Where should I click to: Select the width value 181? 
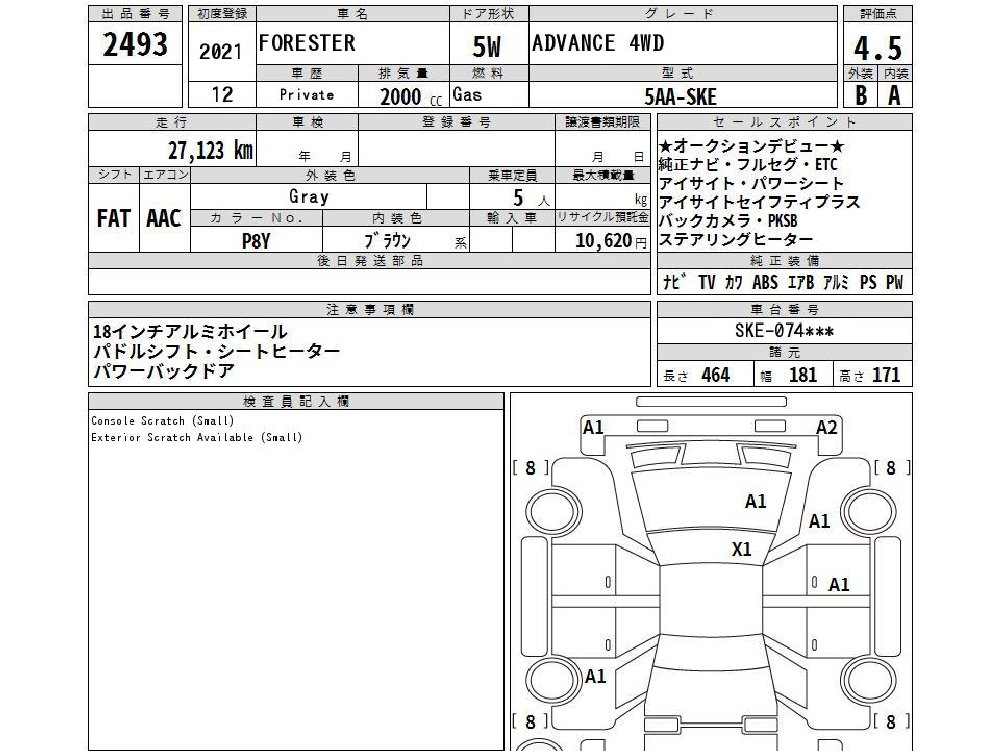pyautogui.click(x=802, y=375)
